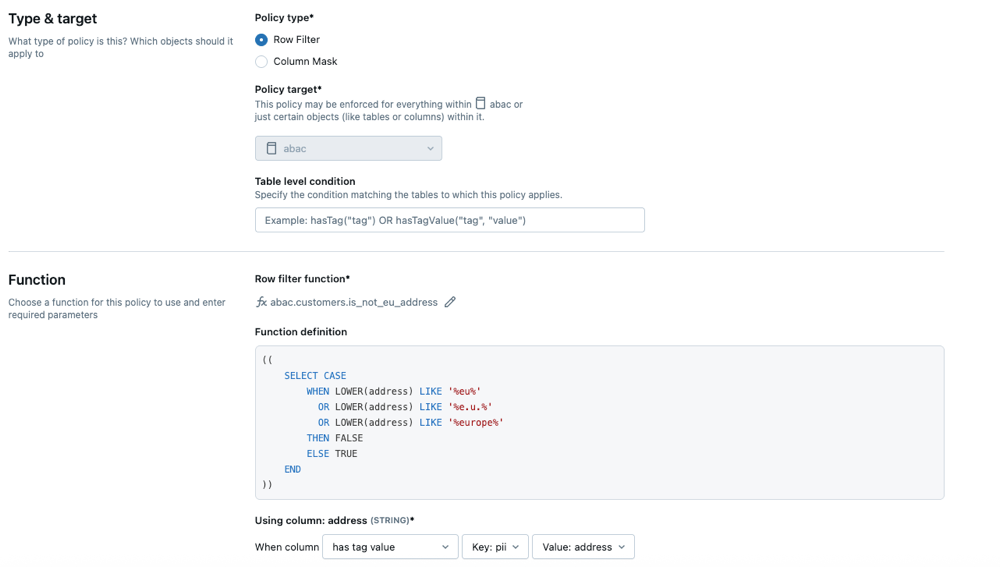Image resolution: width=1000 pixels, height=567 pixels.
Task: Click the pencil icon to edit function
Action: click(x=450, y=302)
